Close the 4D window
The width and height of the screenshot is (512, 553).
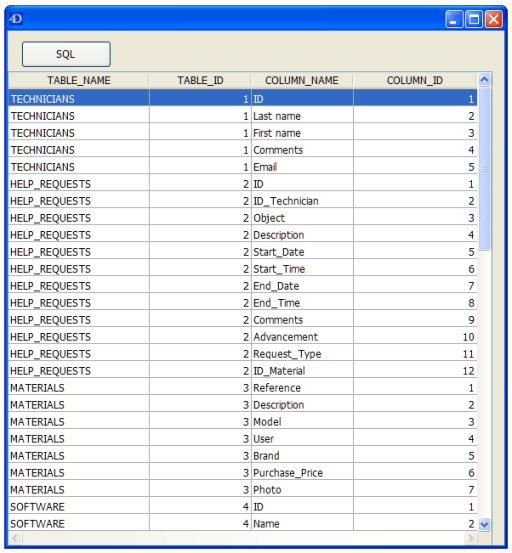(x=494, y=19)
